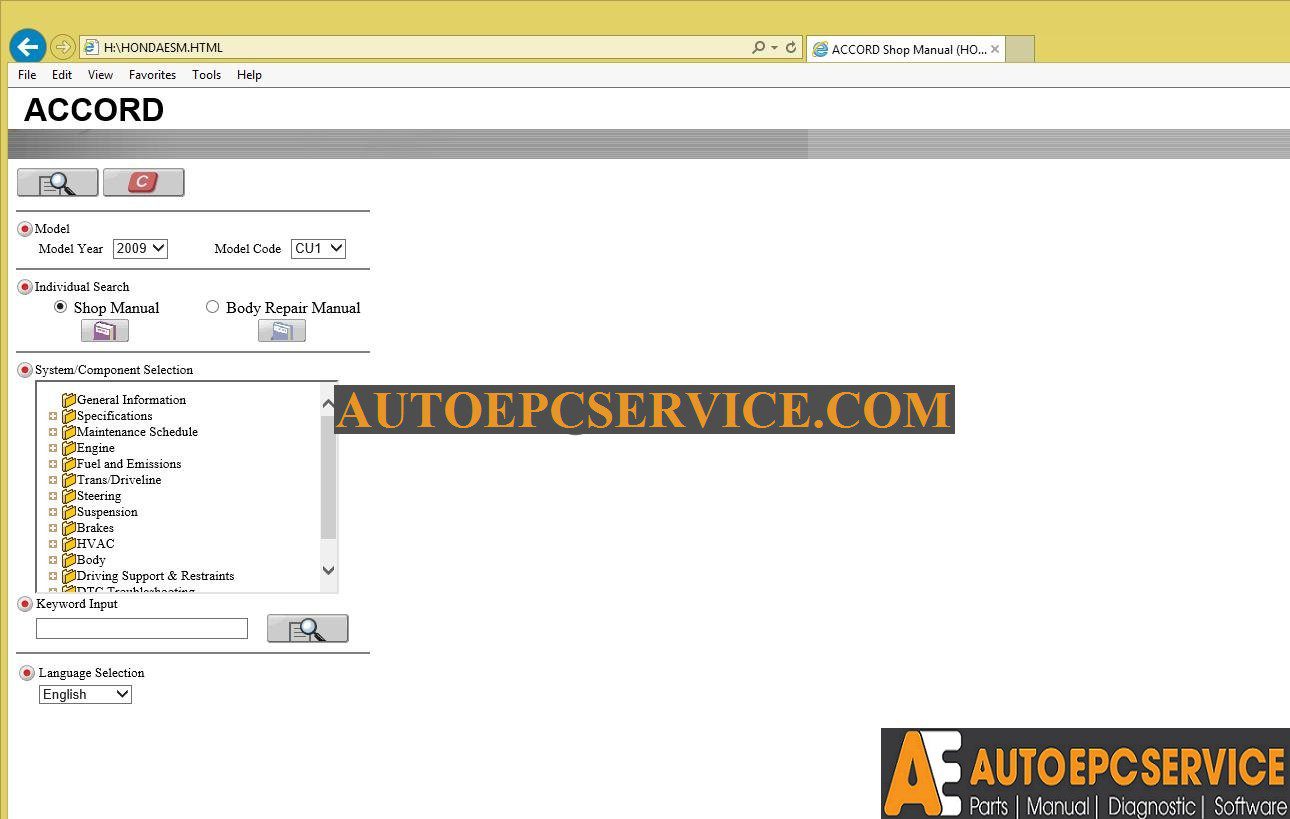Open the Favorites menu
Screen dimensions: 1290x819
(152, 75)
